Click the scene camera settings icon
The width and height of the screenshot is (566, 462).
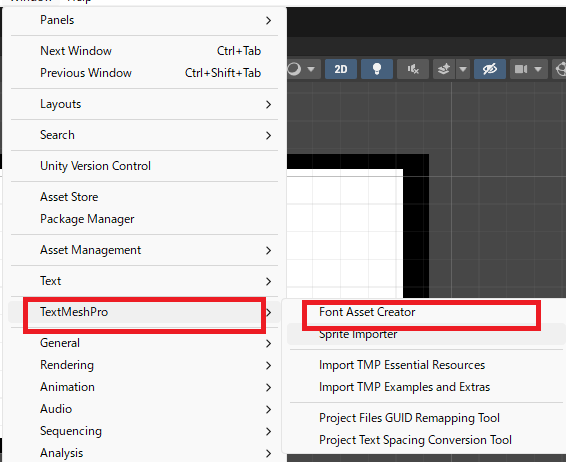click(521, 69)
